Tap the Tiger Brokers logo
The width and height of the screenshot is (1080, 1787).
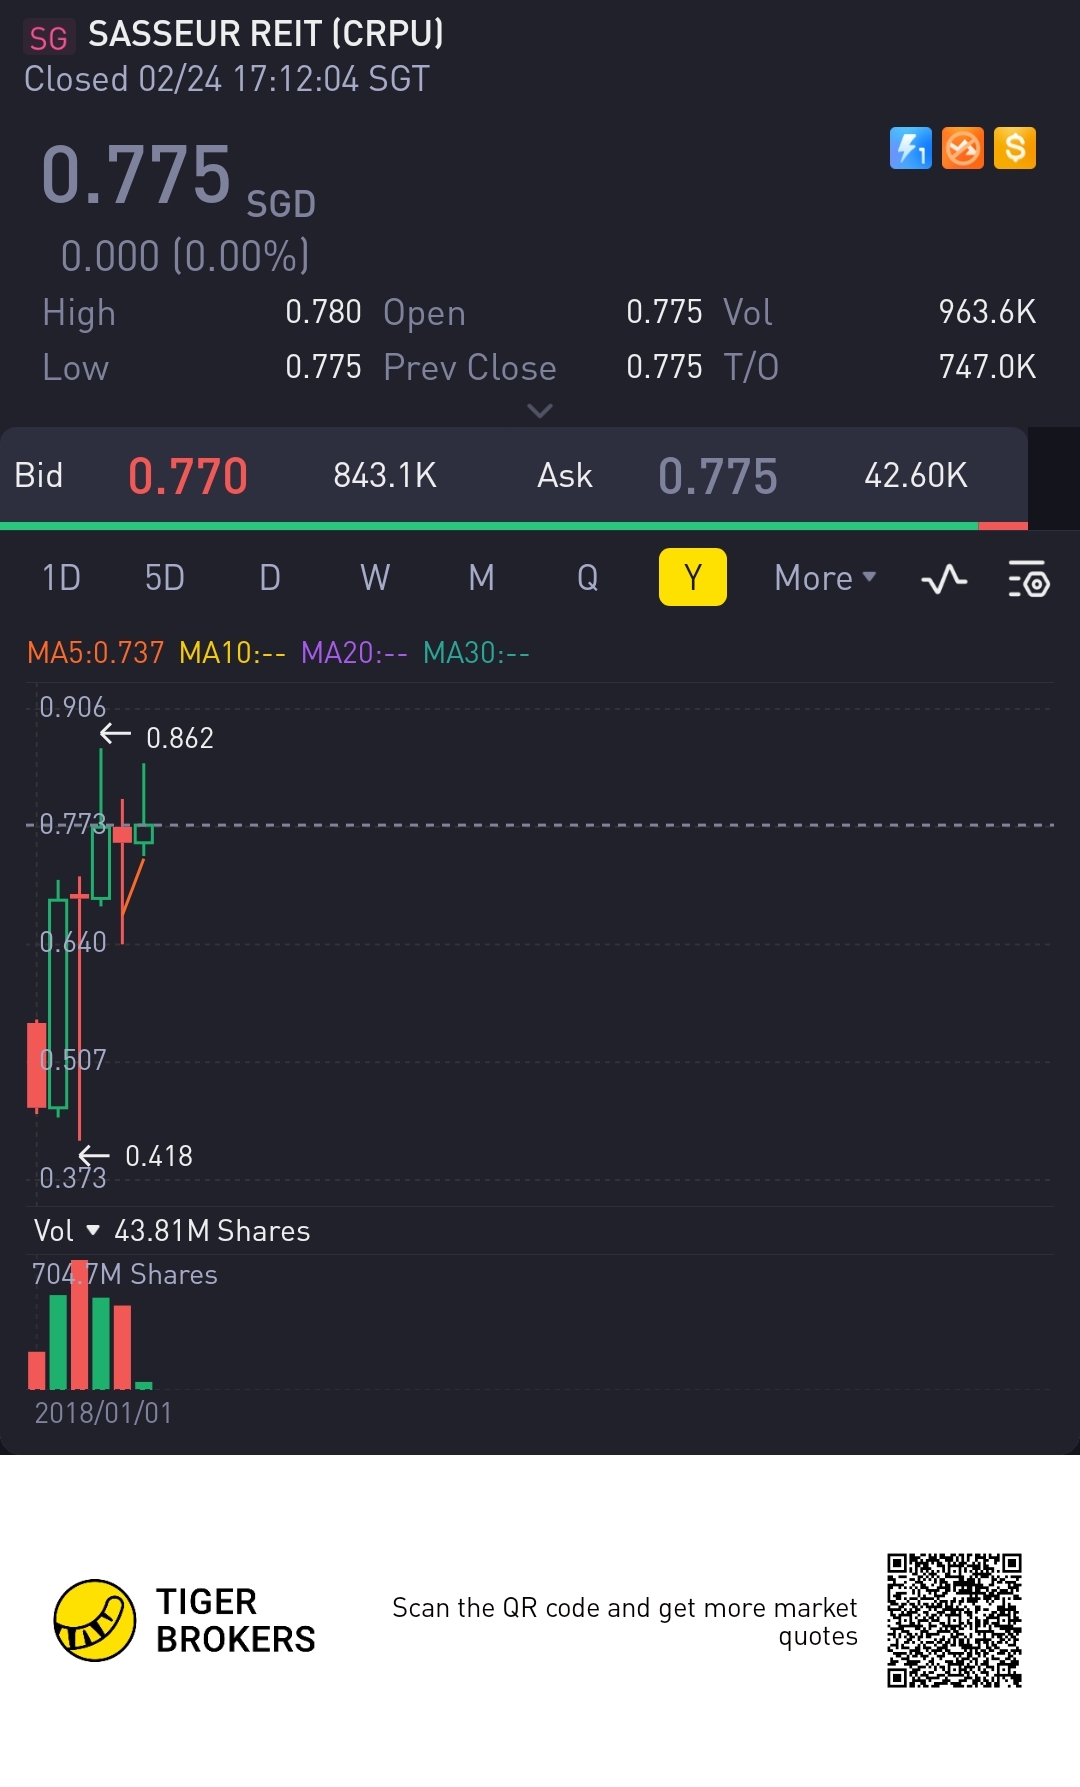95,1620
